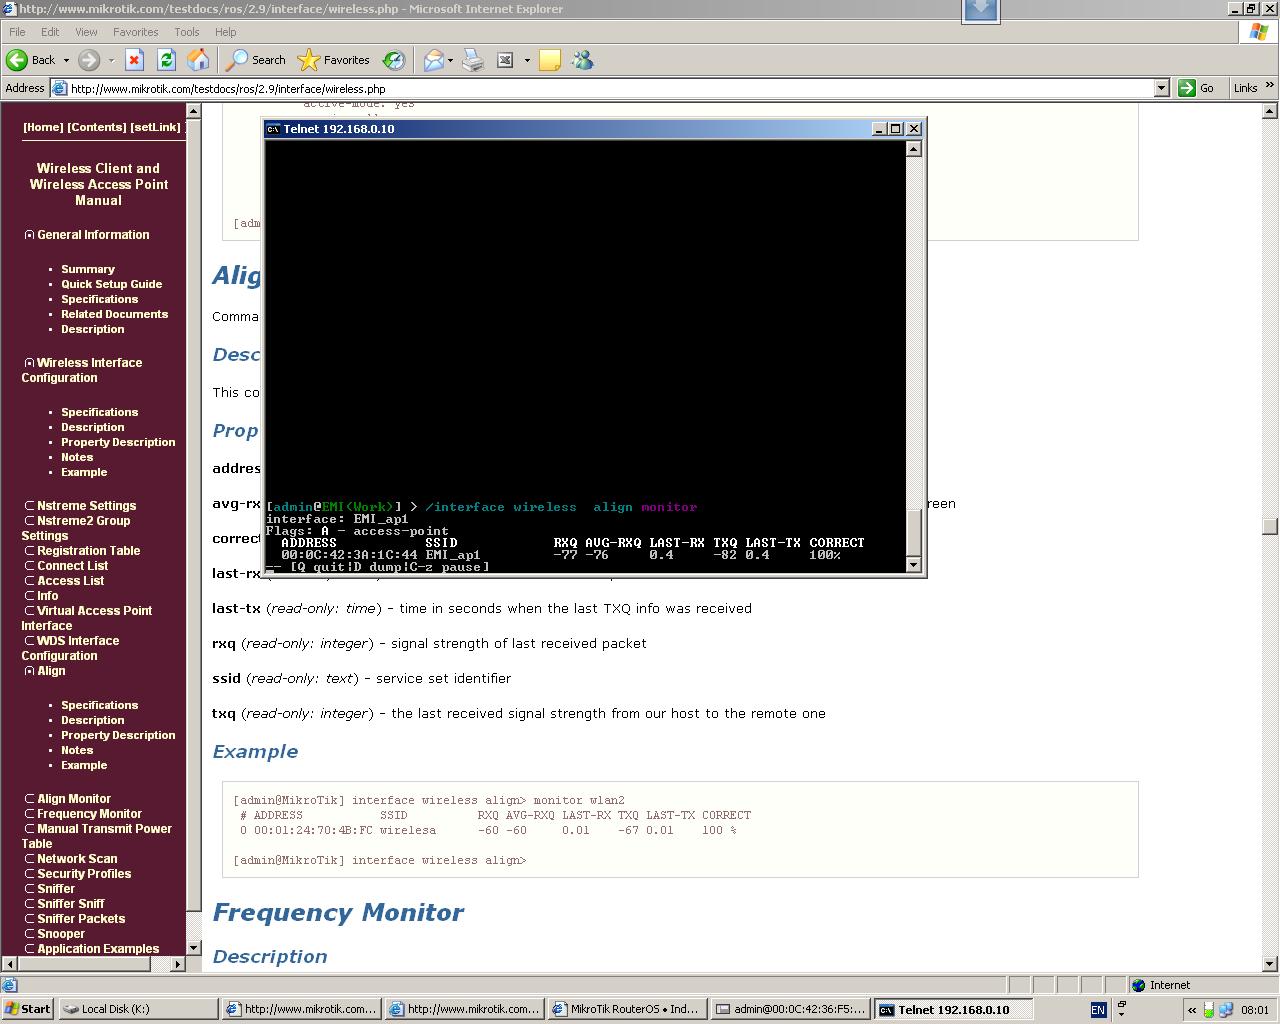Open the Back button history dropdown arrow
The image size is (1280, 1024).
pos(66,60)
